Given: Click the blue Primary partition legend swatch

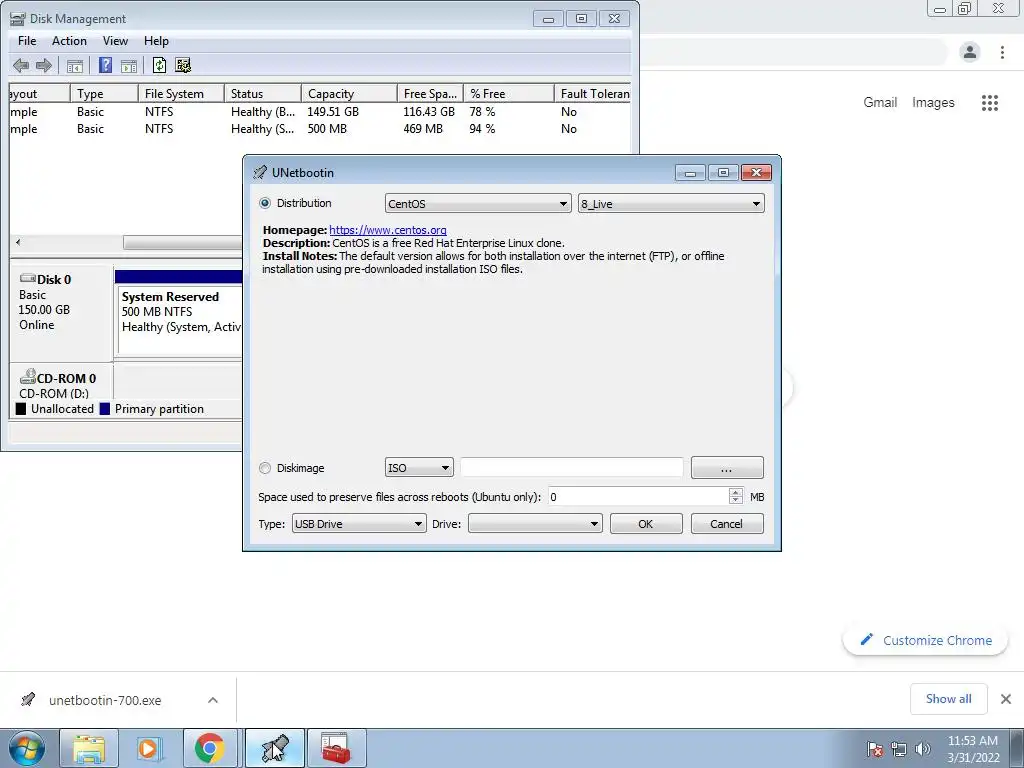Looking at the screenshot, I should (x=104, y=409).
